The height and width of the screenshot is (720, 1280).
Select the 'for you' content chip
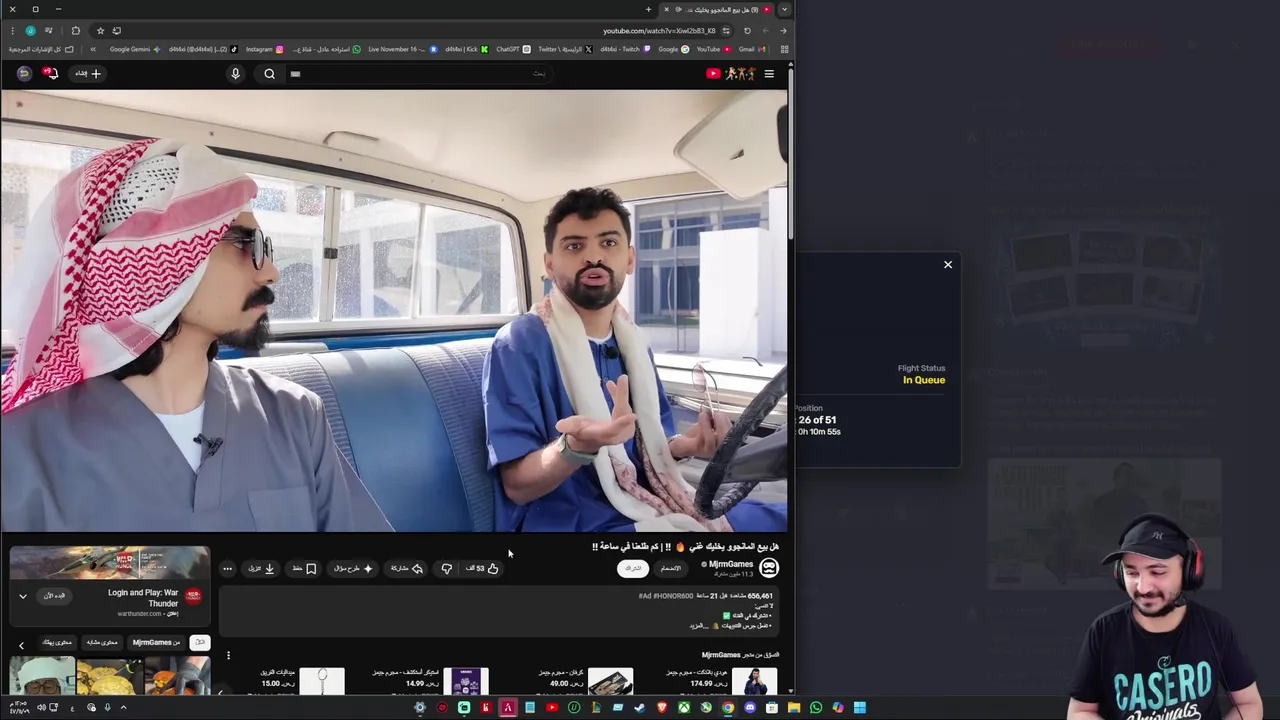pyautogui.click(x=57, y=642)
